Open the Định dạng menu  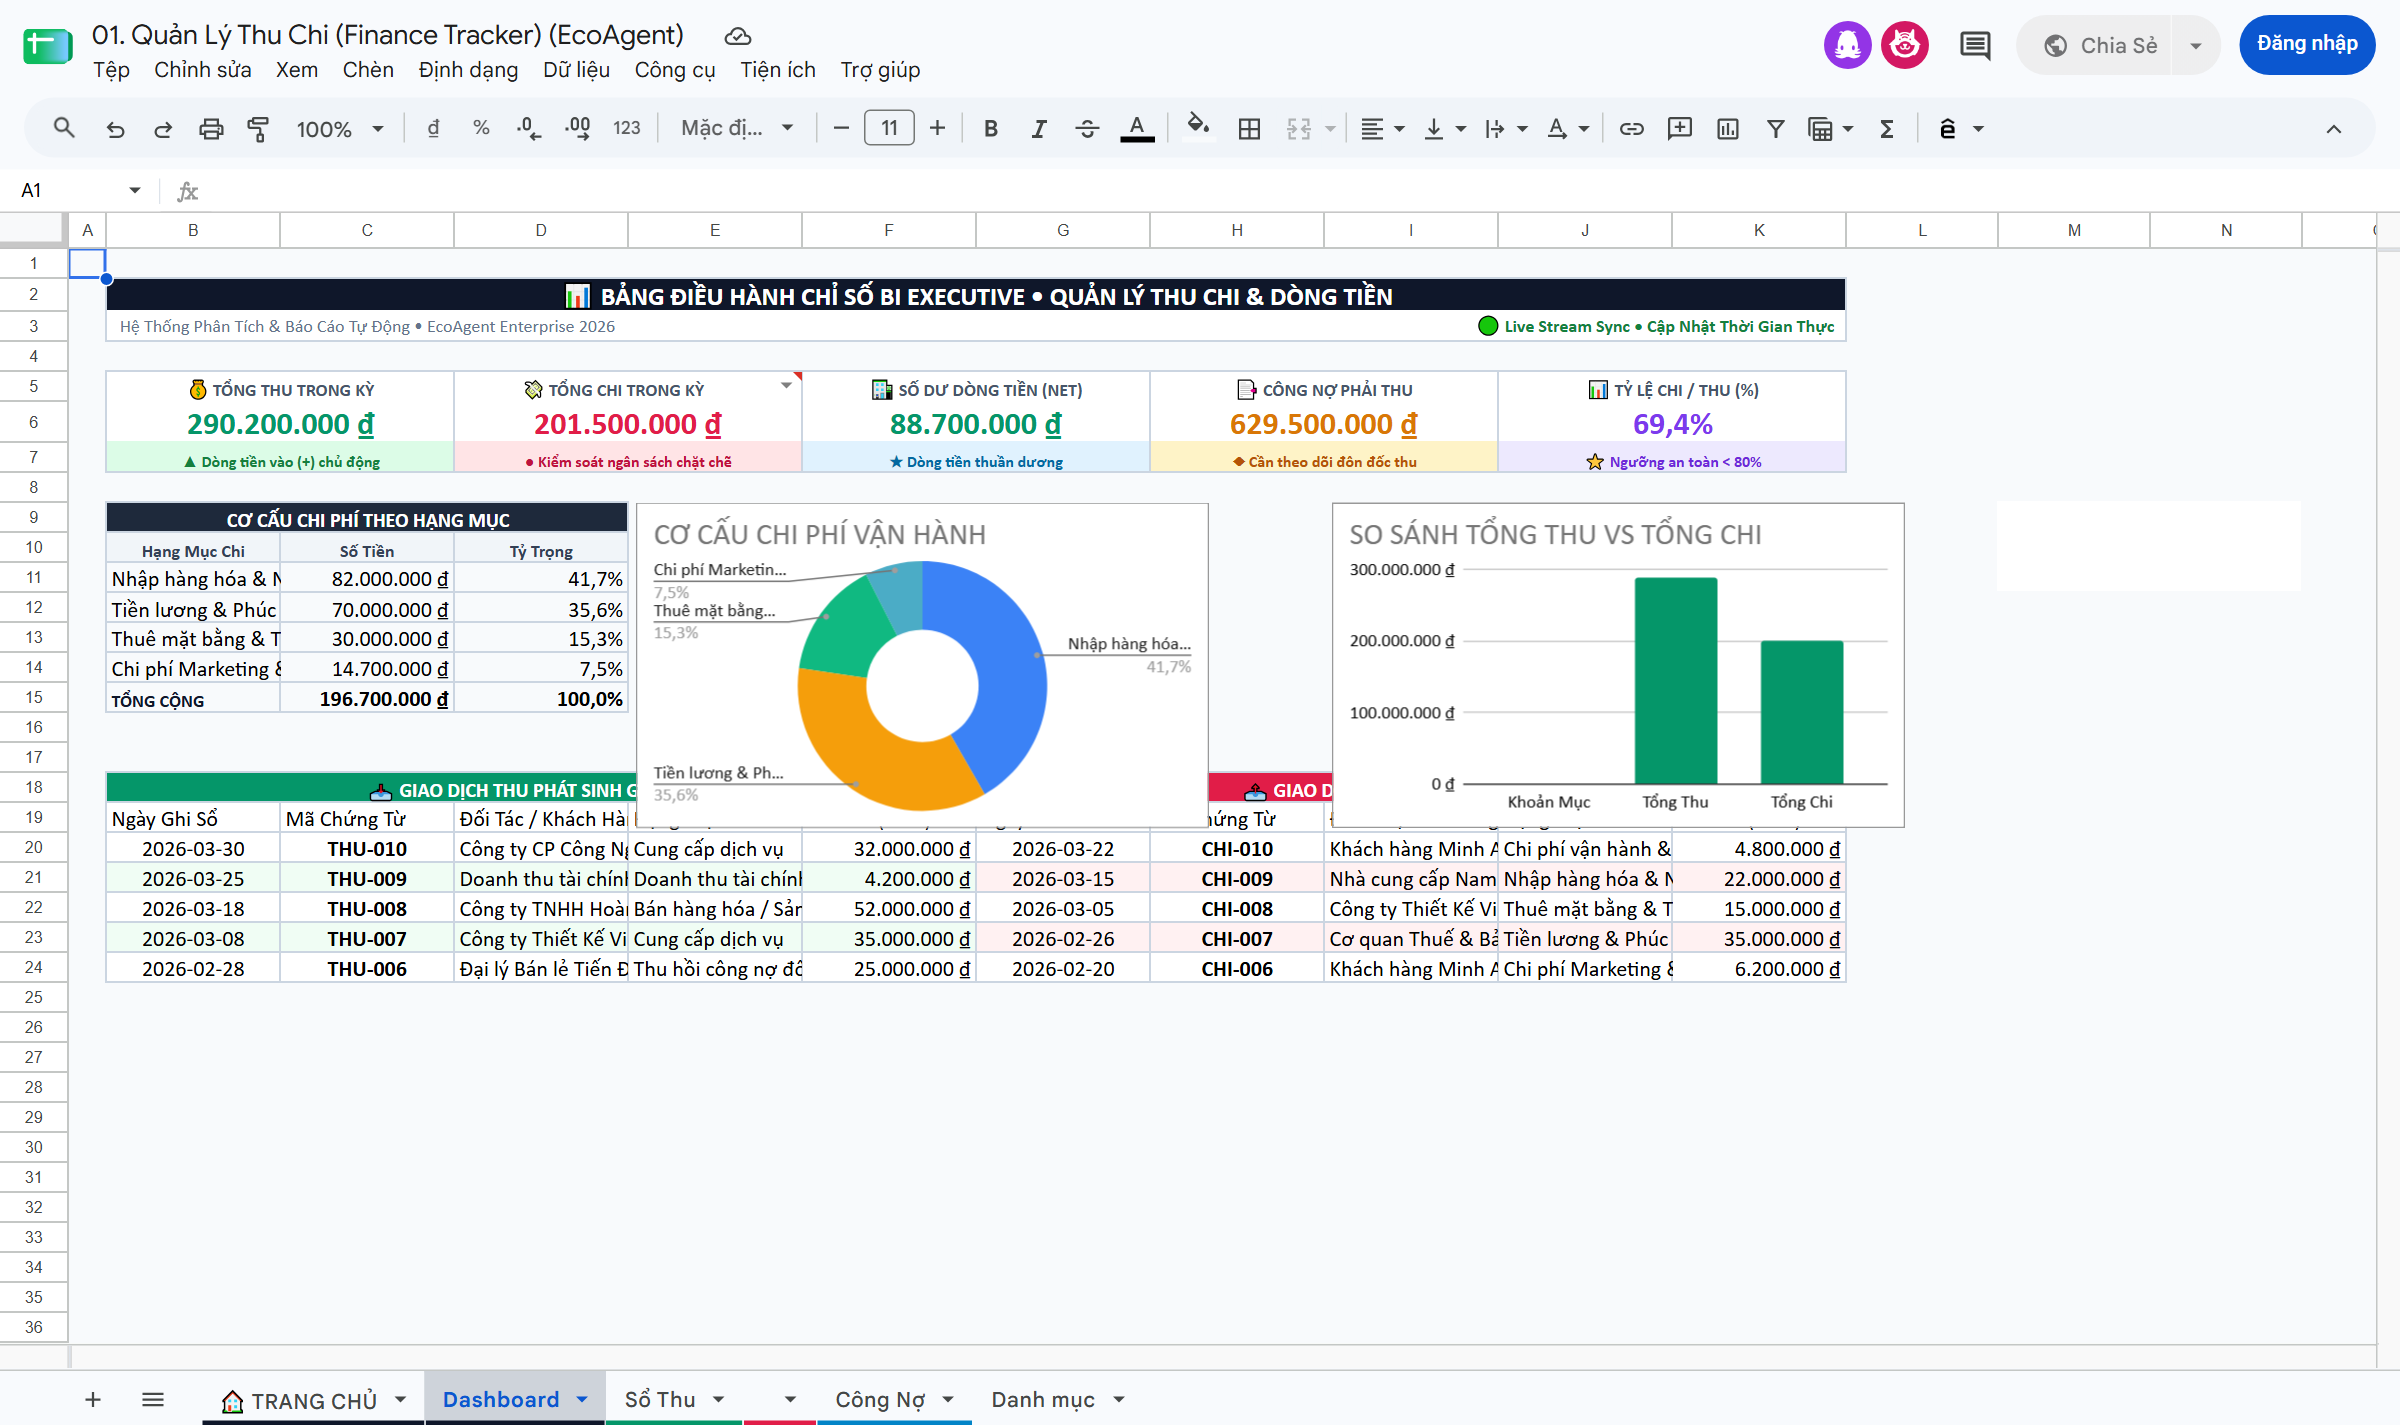pos(468,70)
